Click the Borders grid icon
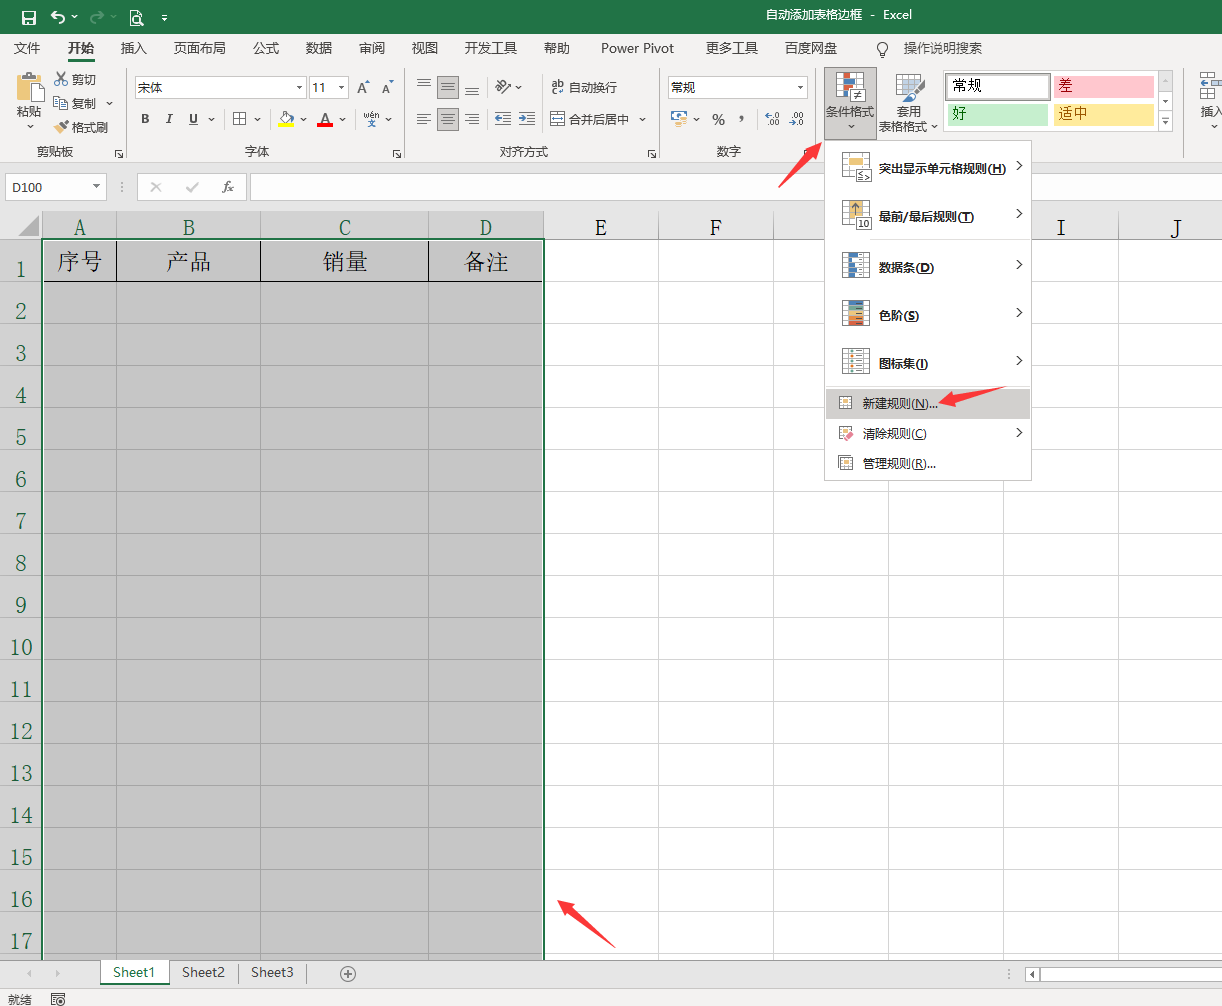 coord(239,119)
